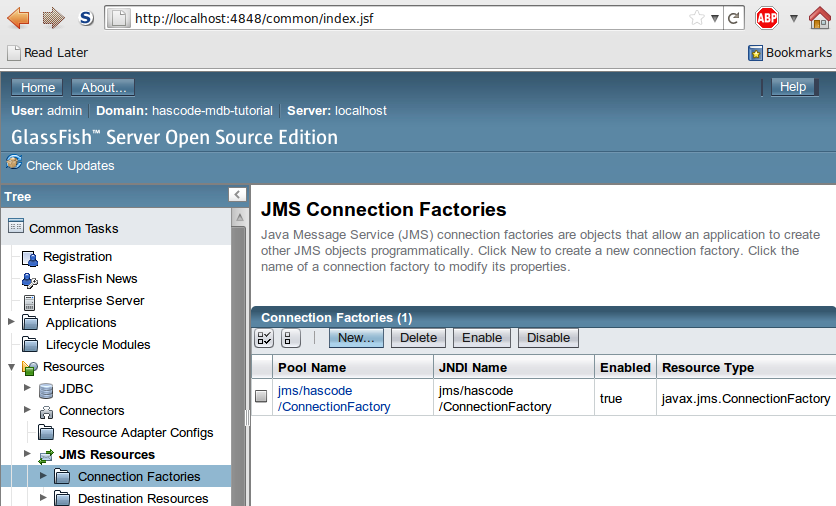This screenshot has height=506, width=836.
Task: Click the blue S icon beside the address bar
Action: coord(86,18)
